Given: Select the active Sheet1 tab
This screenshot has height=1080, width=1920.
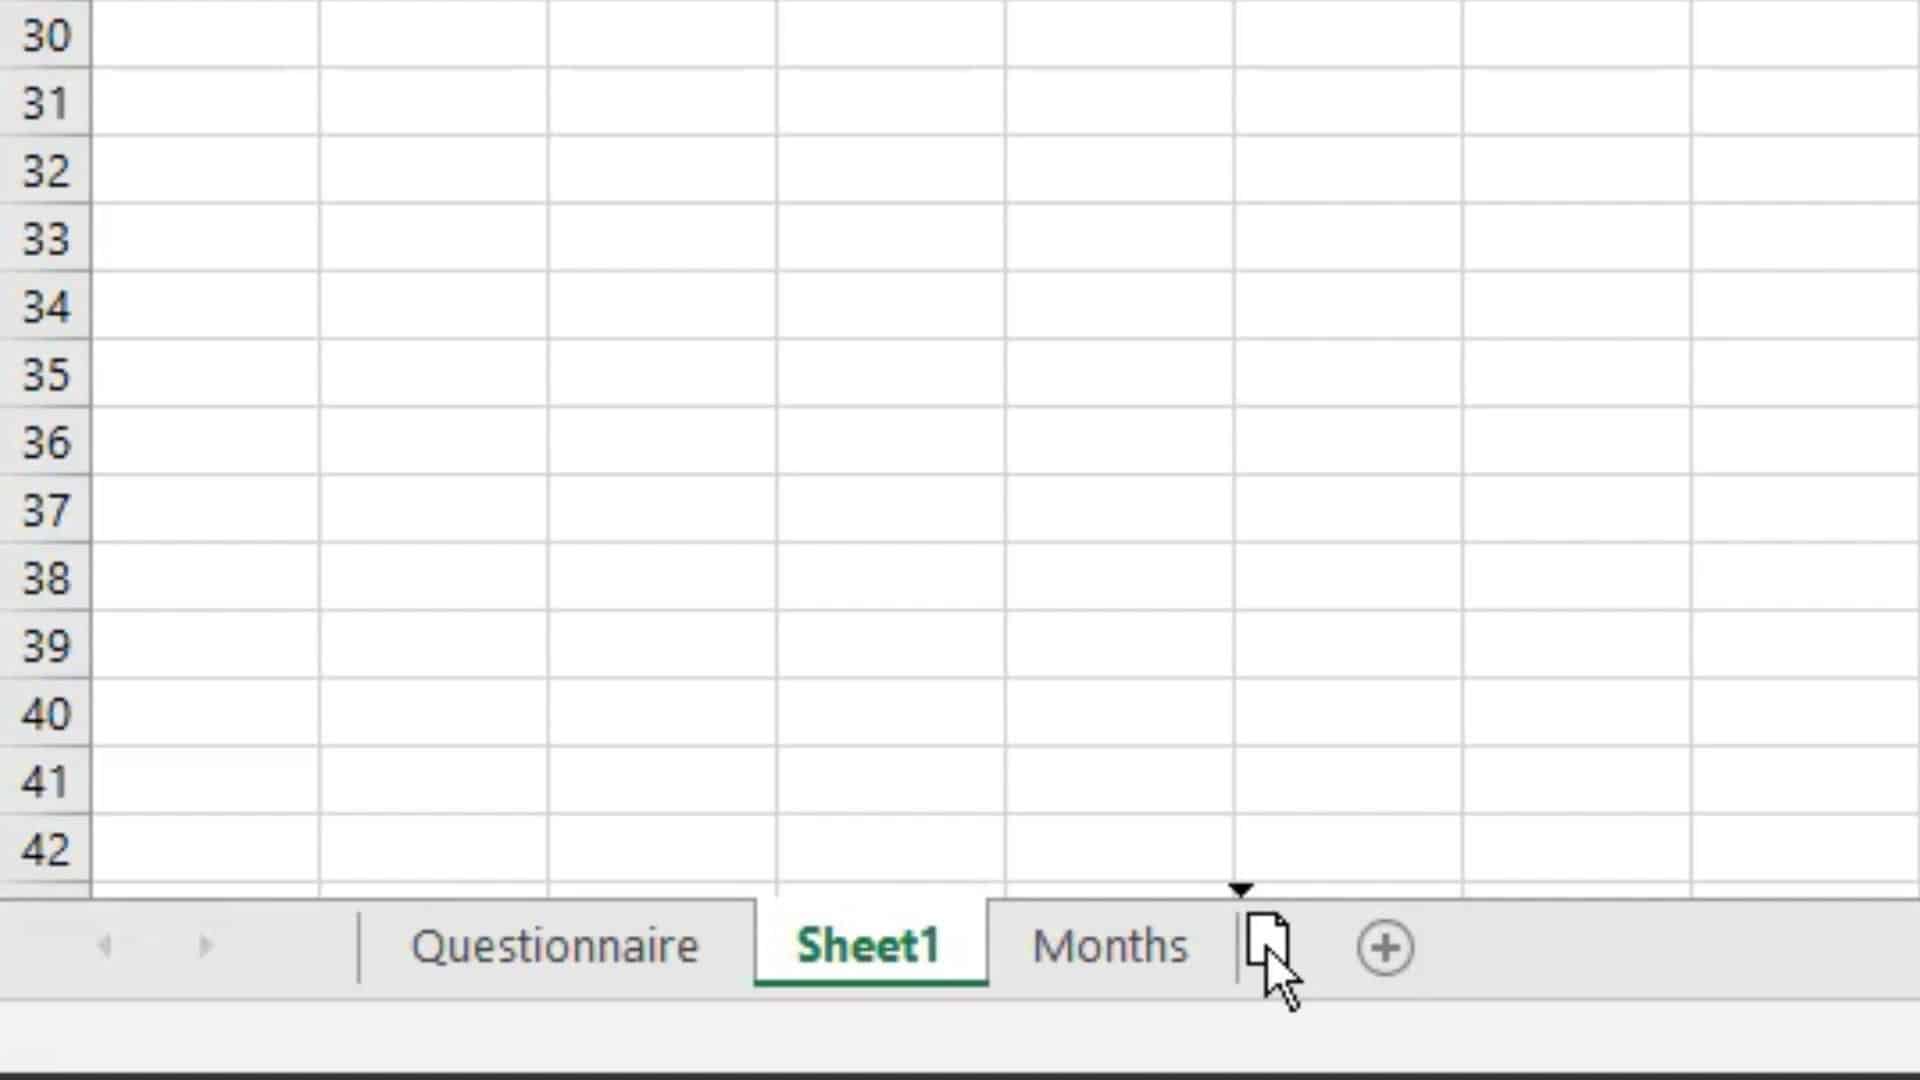Looking at the screenshot, I should pos(868,945).
